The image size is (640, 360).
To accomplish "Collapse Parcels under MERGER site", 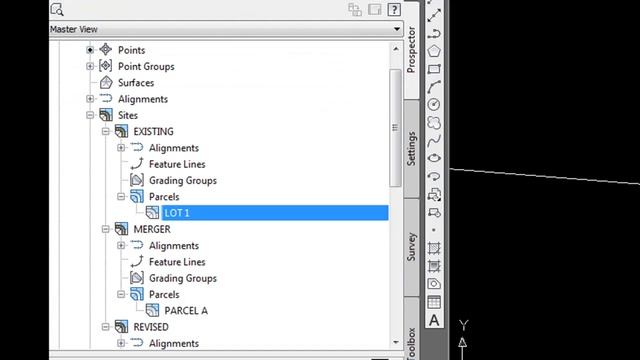I will (x=121, y=295).
